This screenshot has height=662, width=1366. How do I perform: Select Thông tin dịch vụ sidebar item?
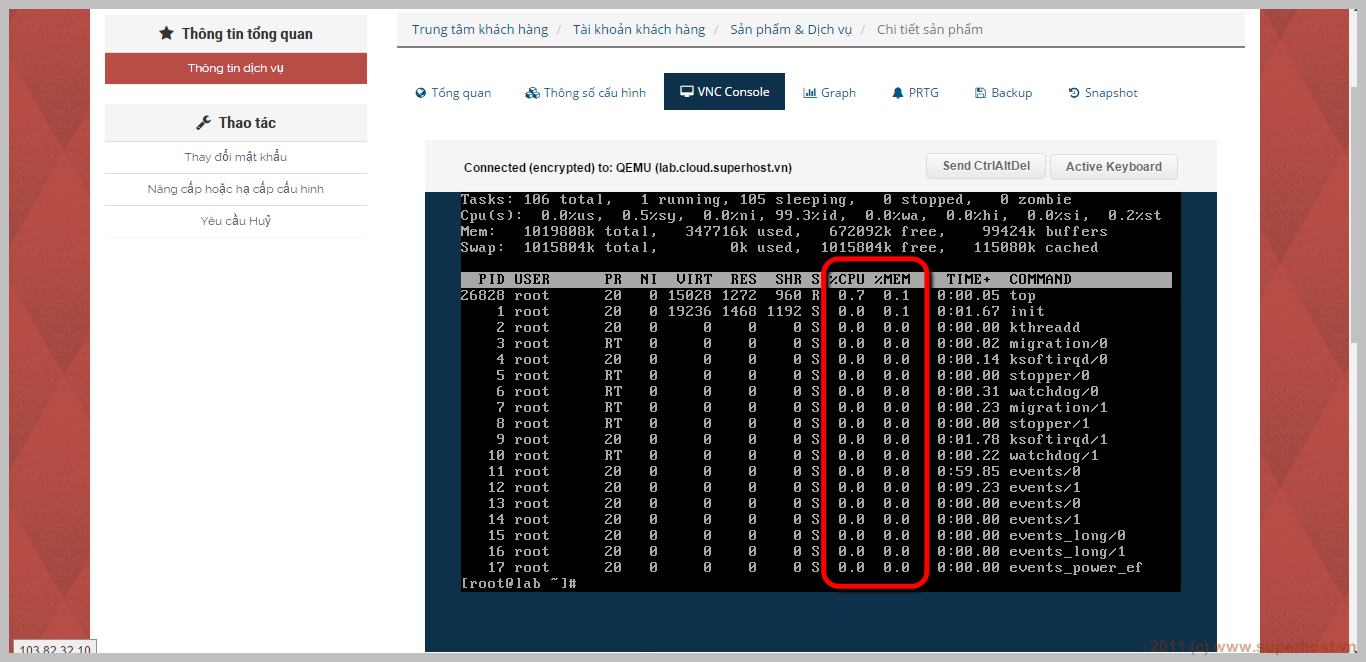pyautogui.click(x=236, y=68)
